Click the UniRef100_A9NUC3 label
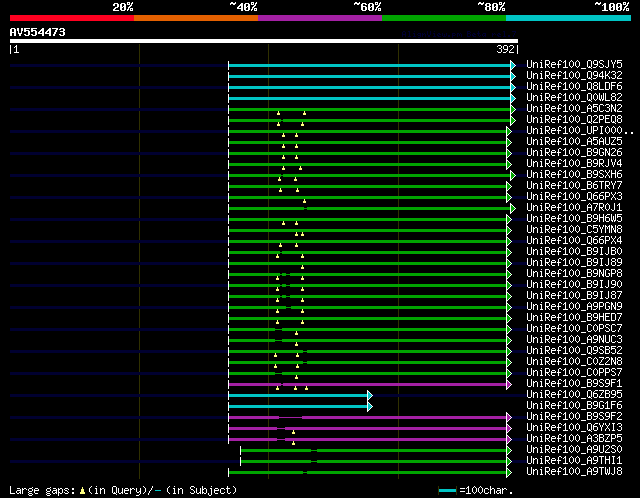The image size is (640, 498). click(574, 340)
